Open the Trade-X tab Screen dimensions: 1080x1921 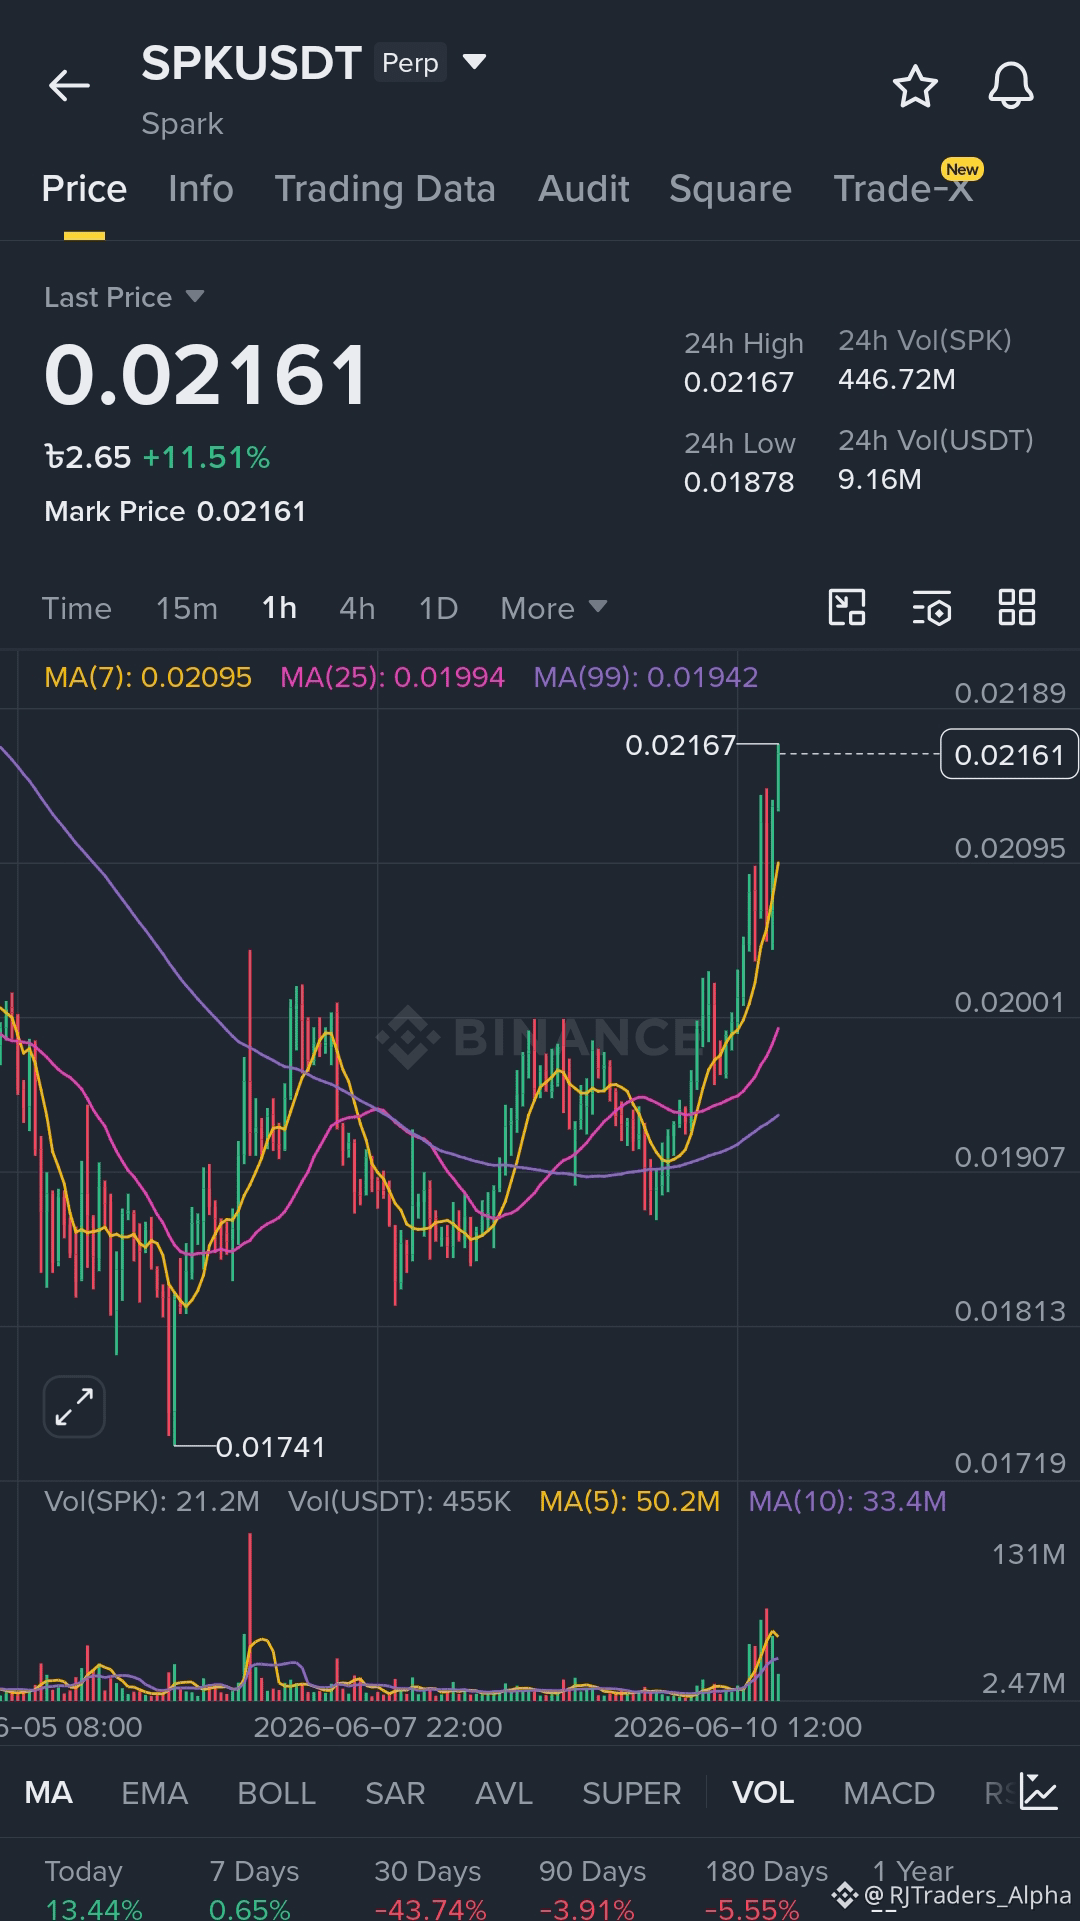tap(903, 189)
